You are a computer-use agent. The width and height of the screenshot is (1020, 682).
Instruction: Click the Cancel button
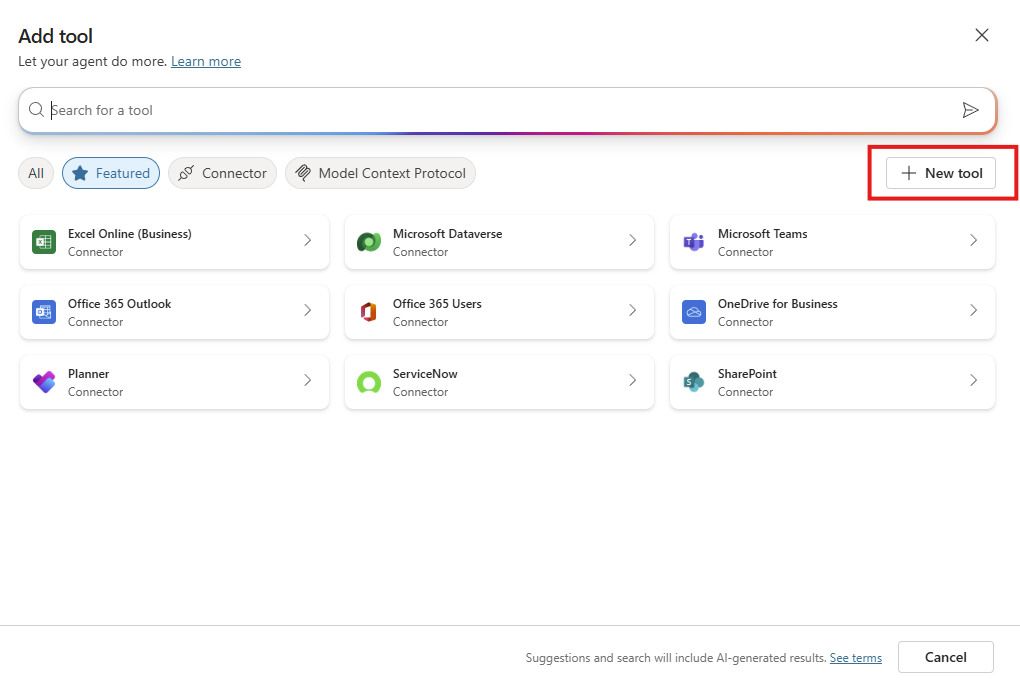[945, 657]
